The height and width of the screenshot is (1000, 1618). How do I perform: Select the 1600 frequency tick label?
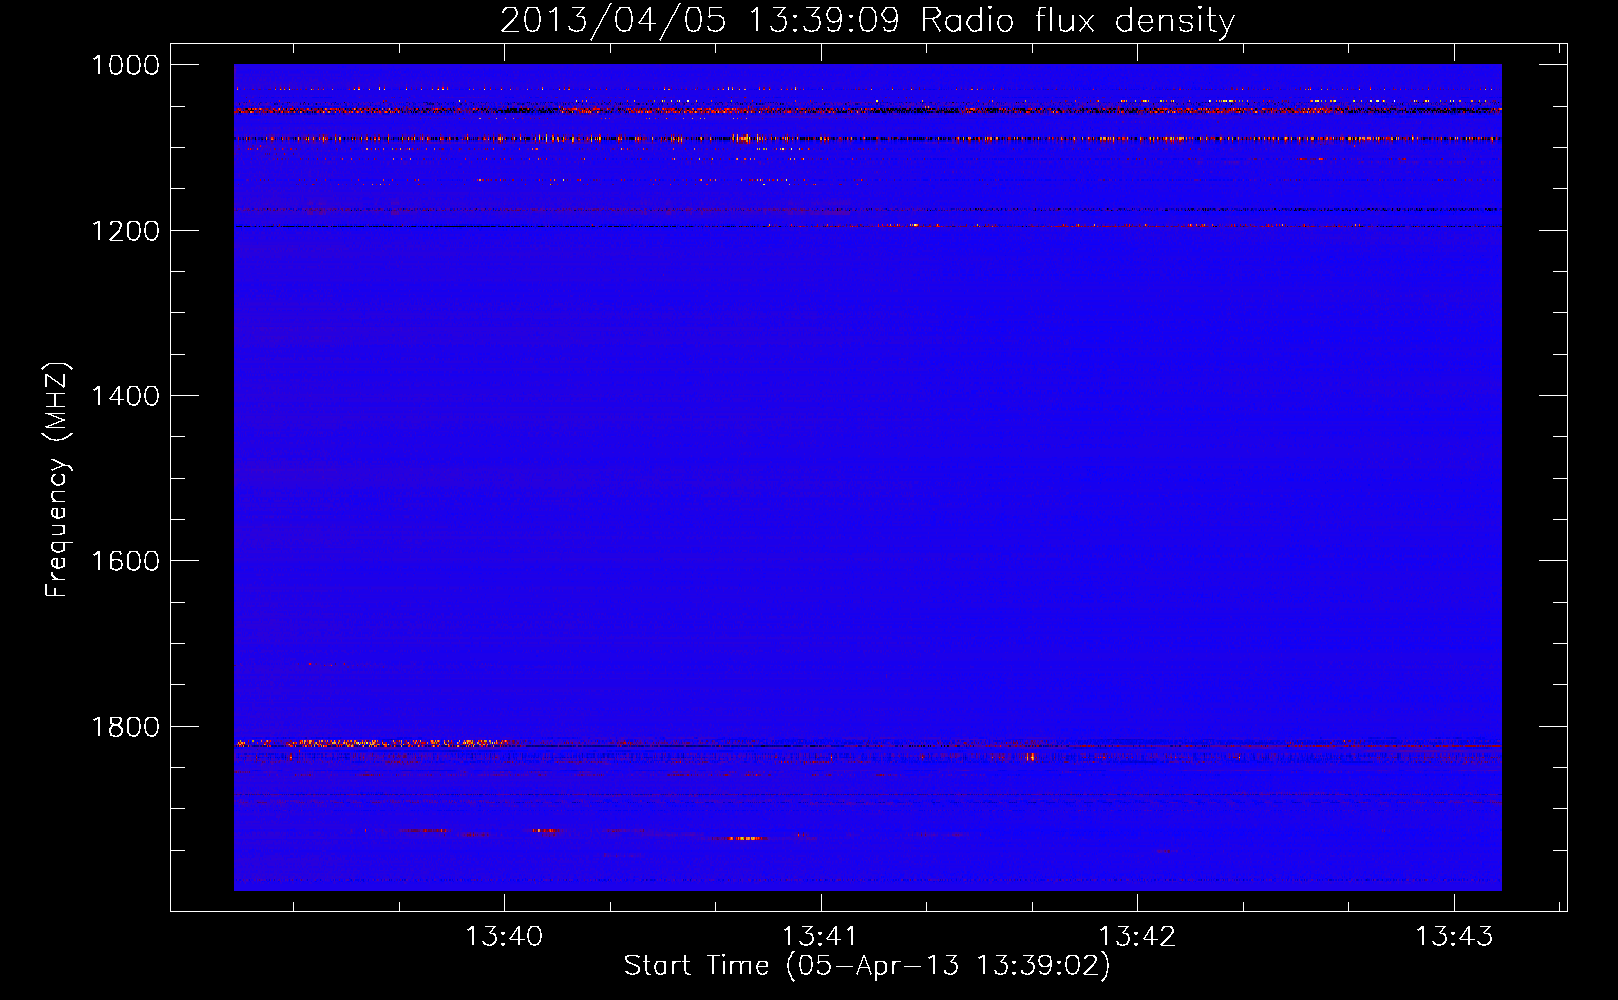(125, 561)
